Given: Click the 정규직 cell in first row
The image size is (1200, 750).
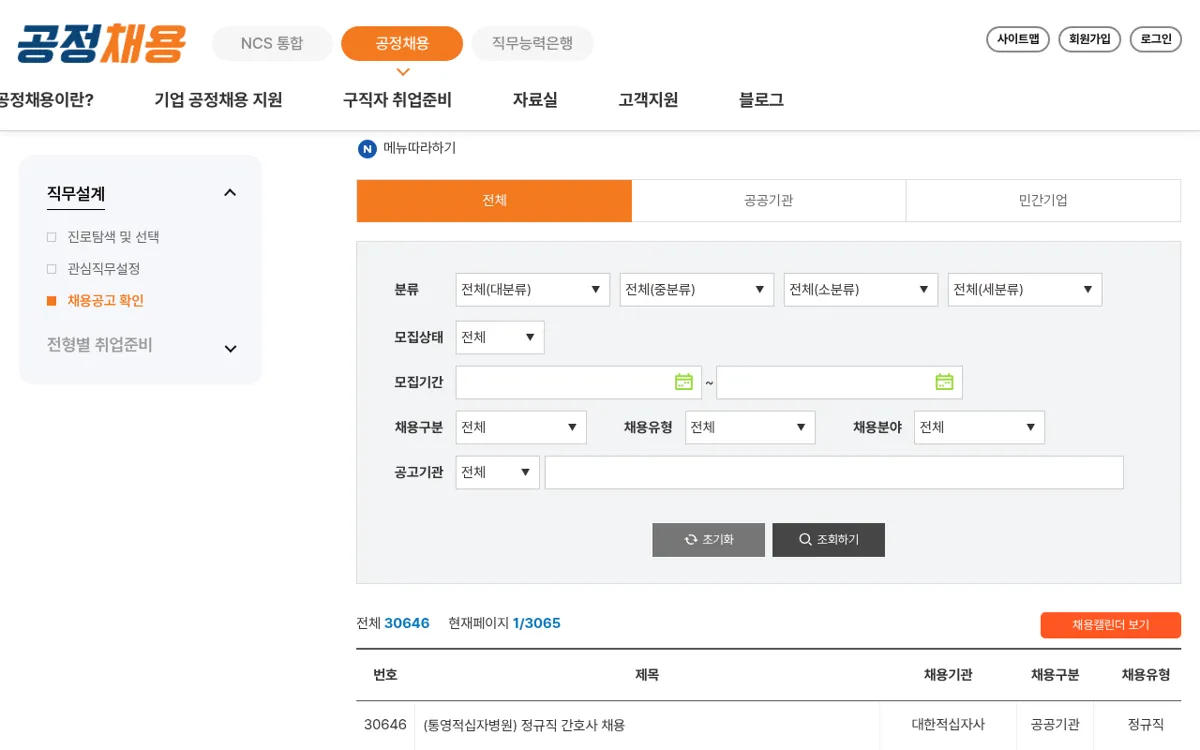Looking at the screenshot, I should coord(1146,725).
